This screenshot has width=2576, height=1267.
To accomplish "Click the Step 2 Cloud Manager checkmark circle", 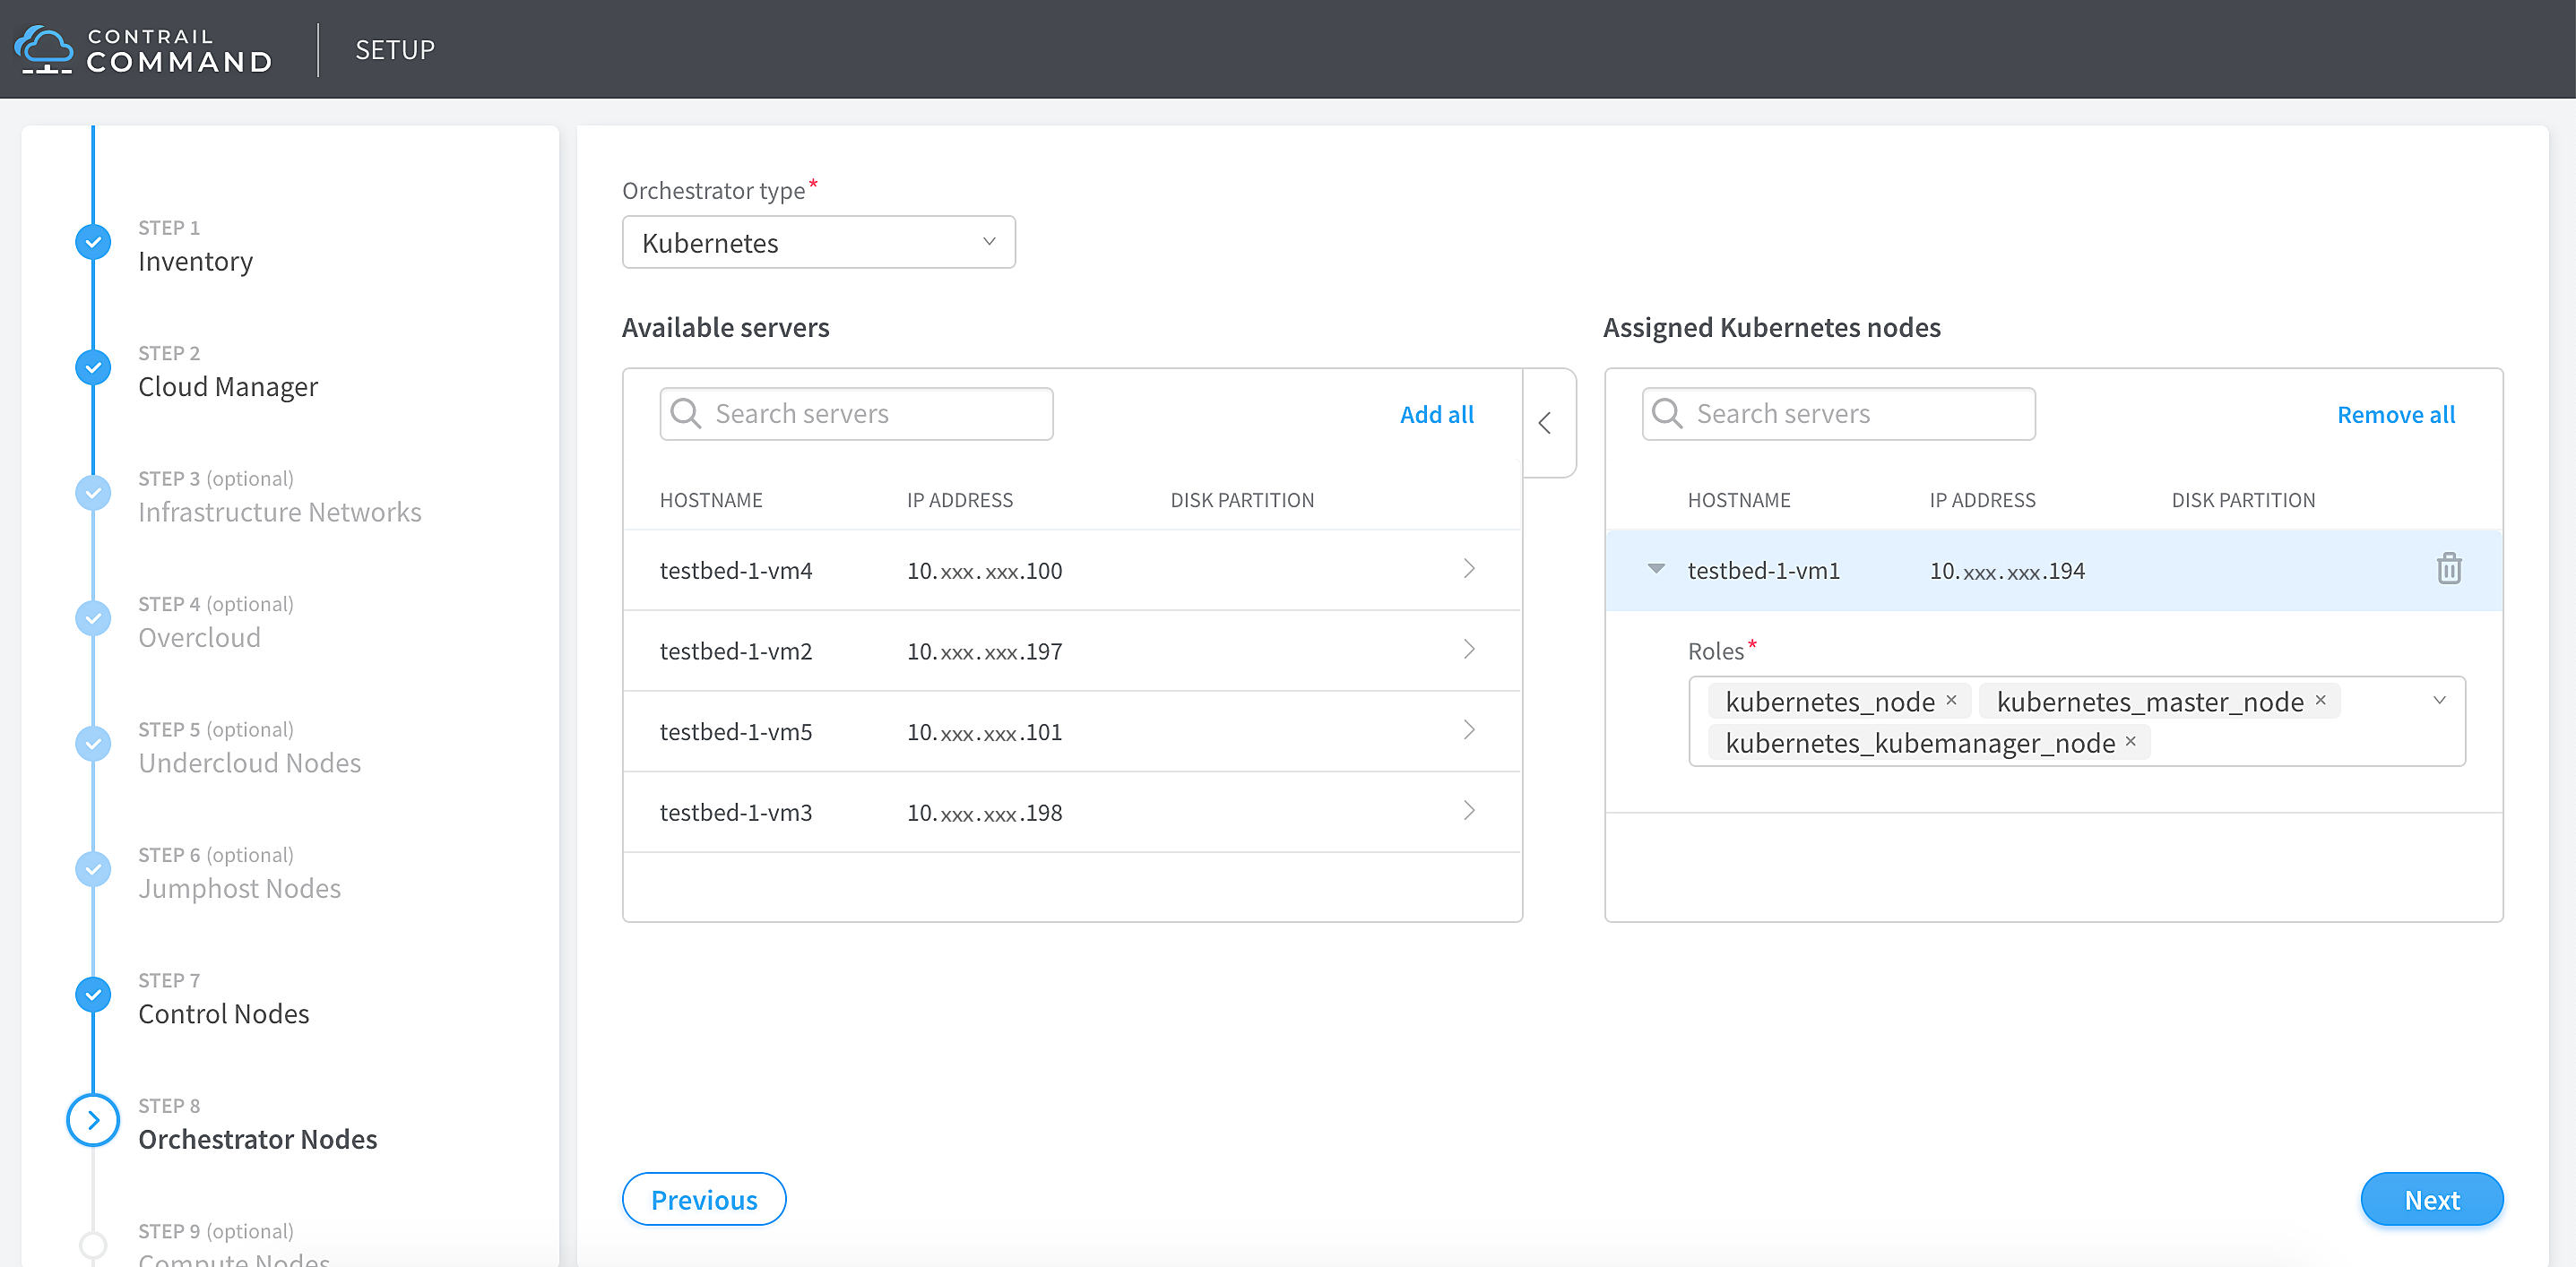I will (93, 367).
